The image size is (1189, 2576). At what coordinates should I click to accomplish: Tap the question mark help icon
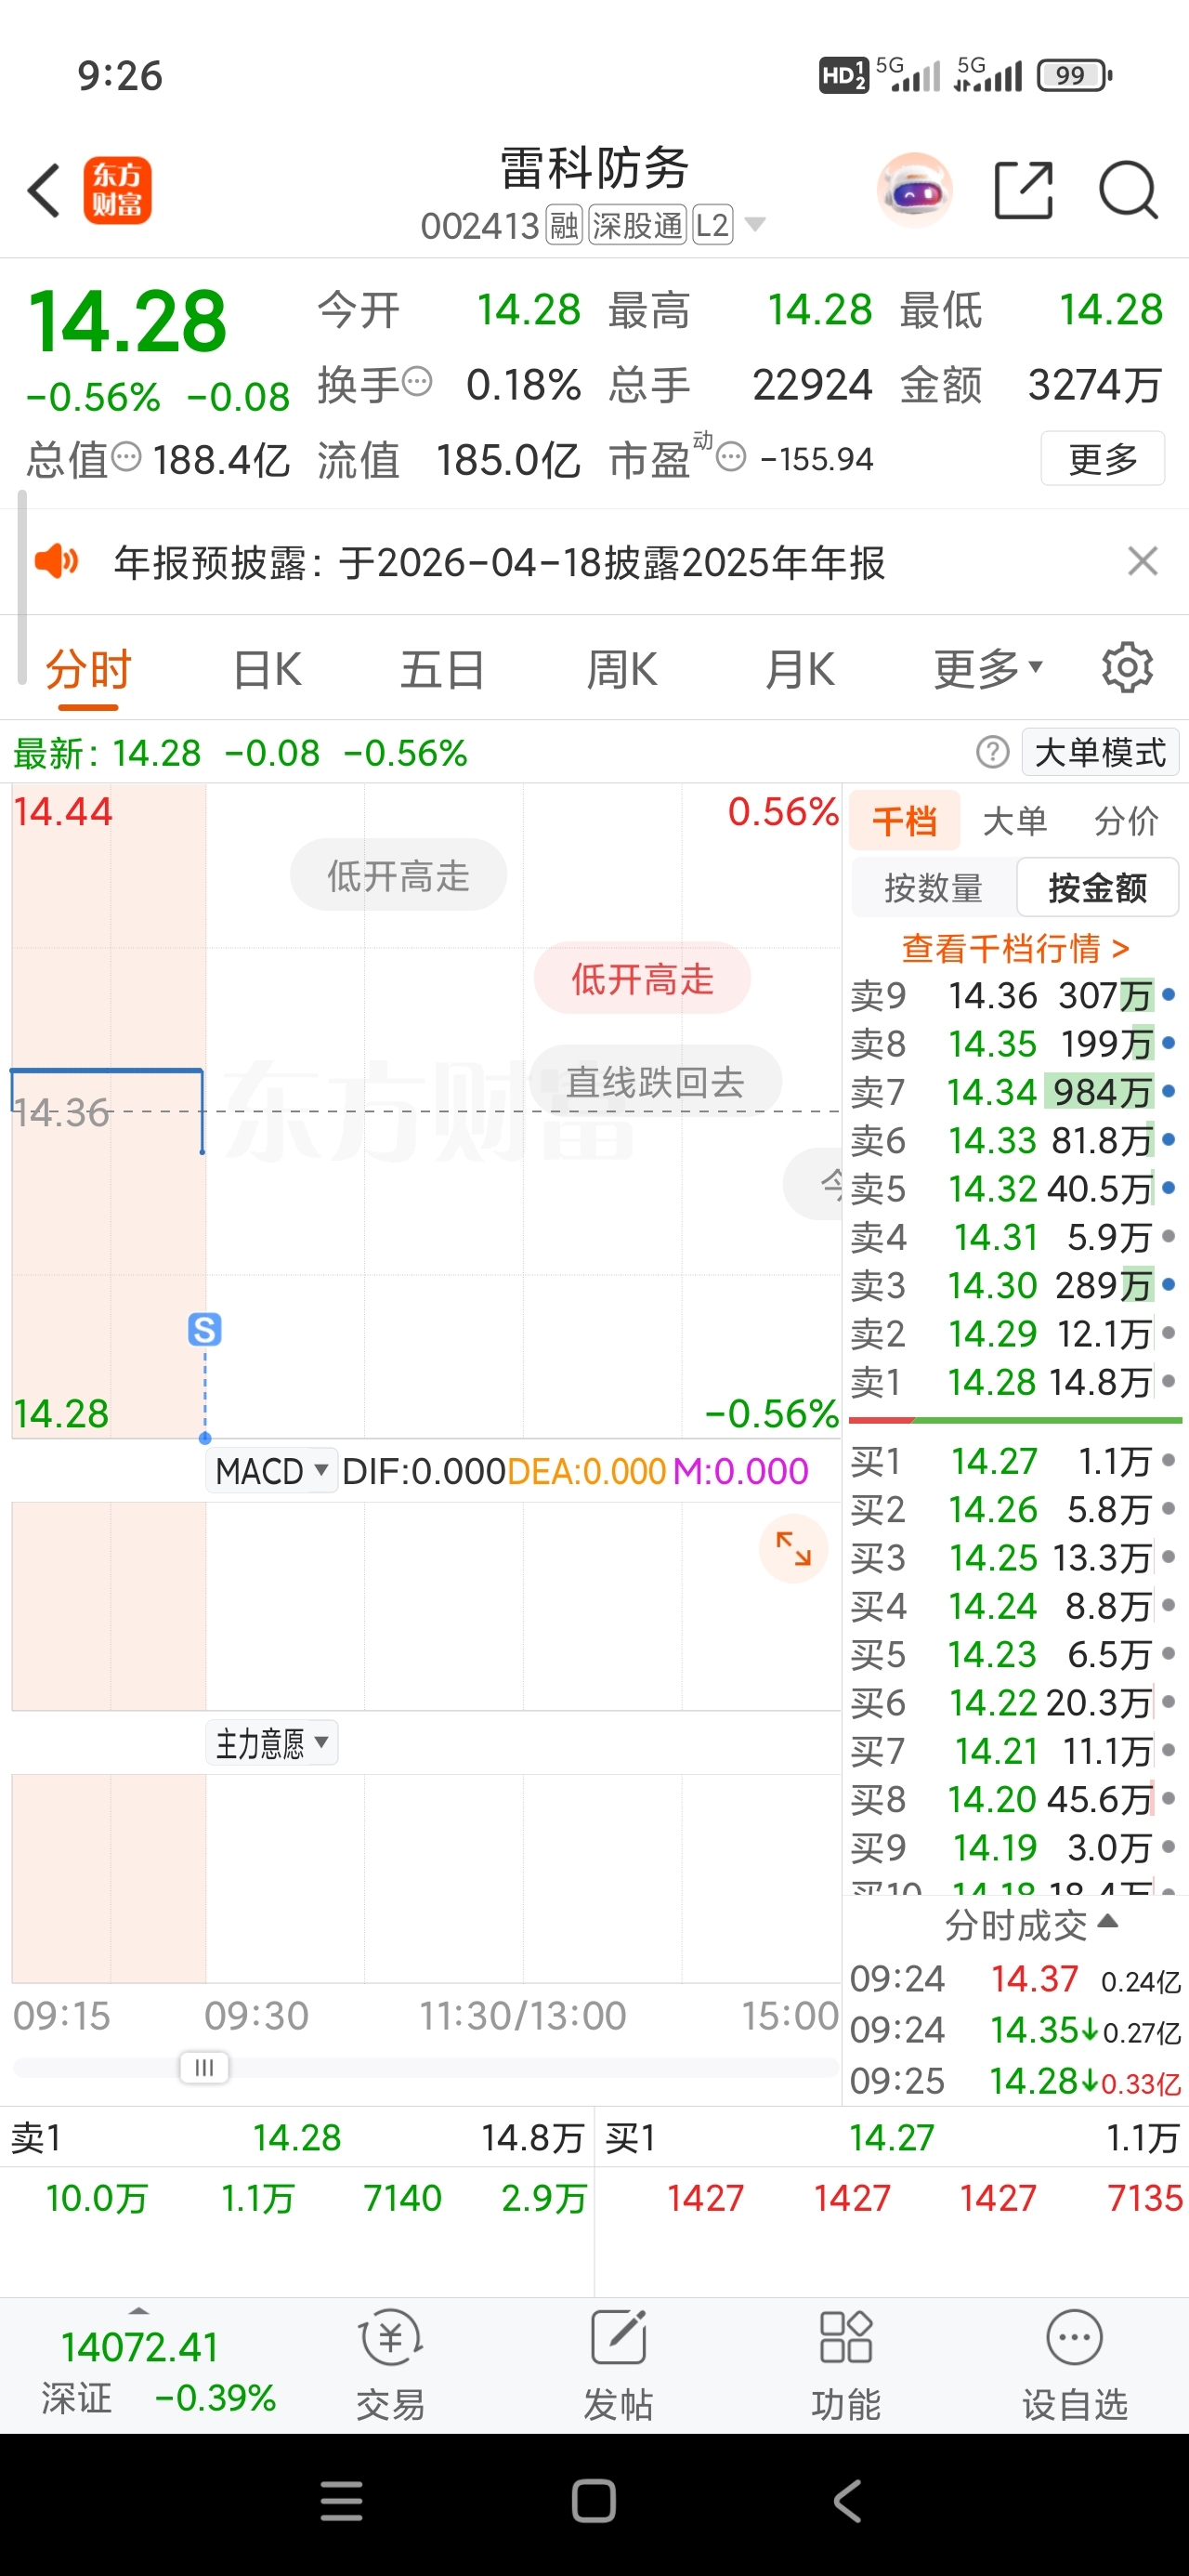point(992,751)
